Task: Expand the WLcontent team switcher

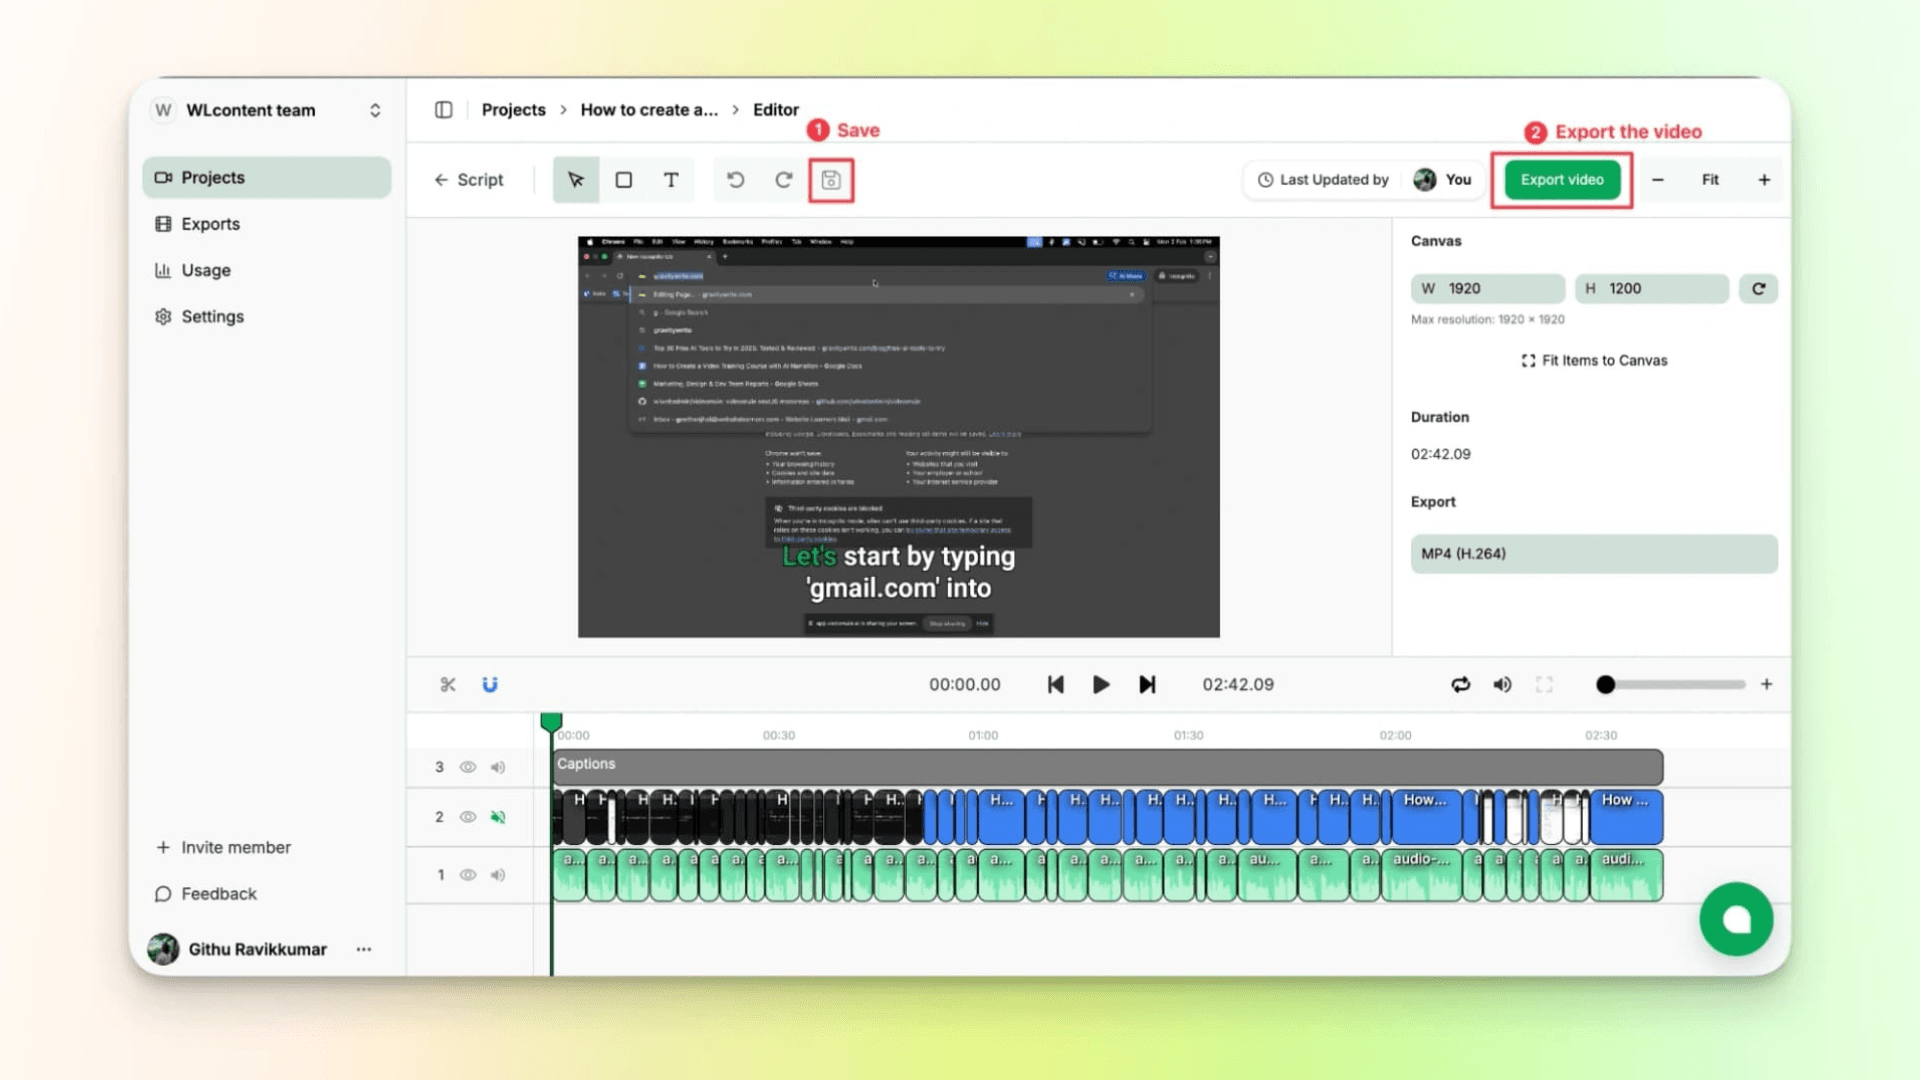Action: (375, 110)
